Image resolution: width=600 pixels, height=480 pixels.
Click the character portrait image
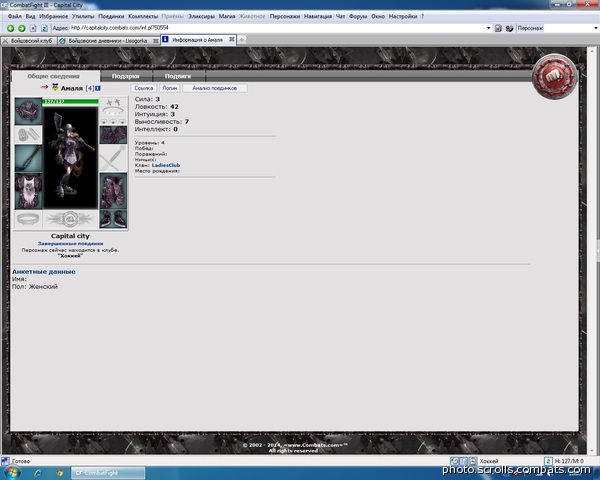pyautogui.click(x=70, y=157)
